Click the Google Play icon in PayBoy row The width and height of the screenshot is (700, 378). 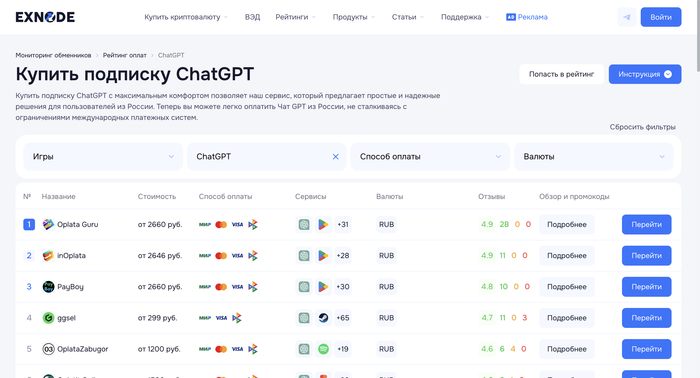[x=323, y=287]
